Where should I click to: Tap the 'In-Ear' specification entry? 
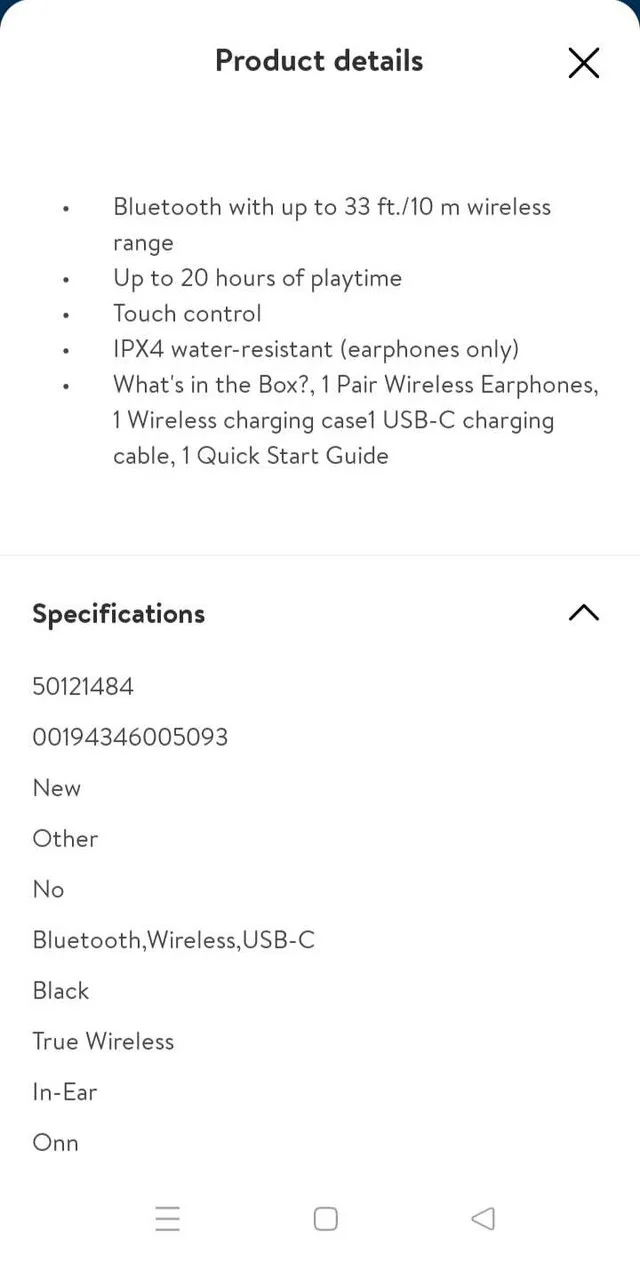coord(64,1092)
